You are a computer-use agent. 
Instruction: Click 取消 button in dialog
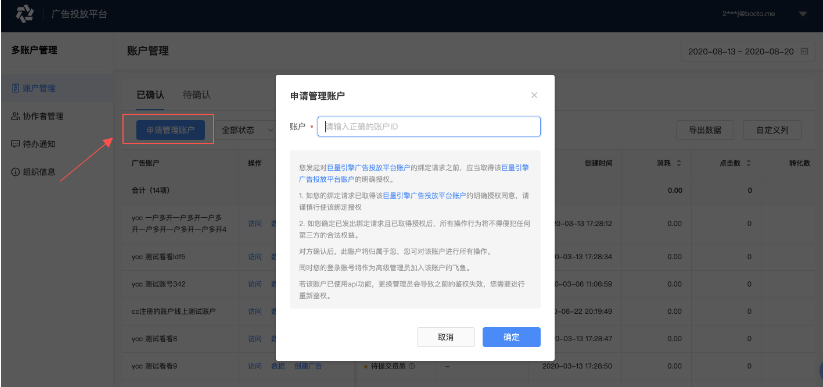[x=446, y=337]
